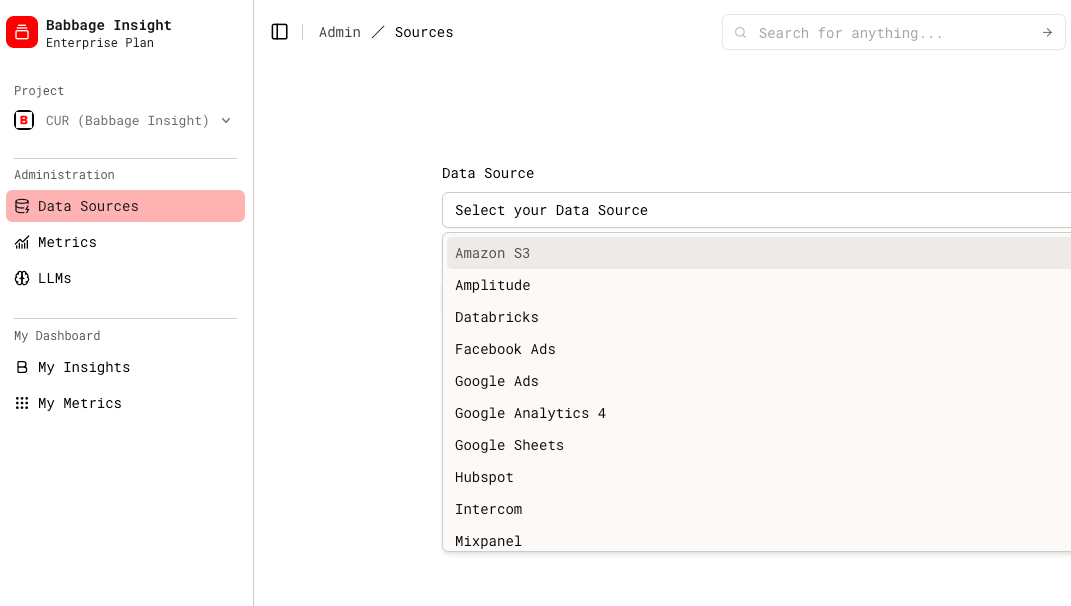Click the My Insights B icon

click(22, 368)
